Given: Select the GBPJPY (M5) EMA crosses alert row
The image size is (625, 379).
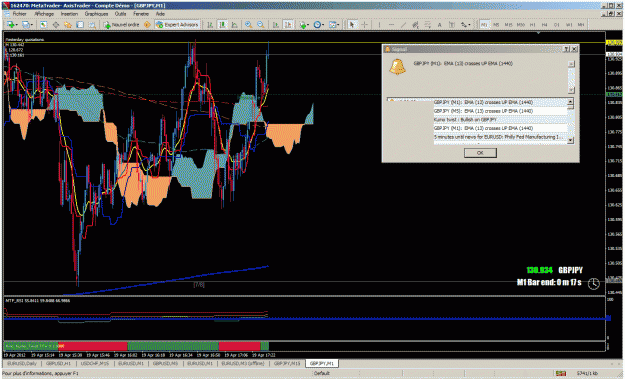Looking at the screenshot, I should 500,111.
